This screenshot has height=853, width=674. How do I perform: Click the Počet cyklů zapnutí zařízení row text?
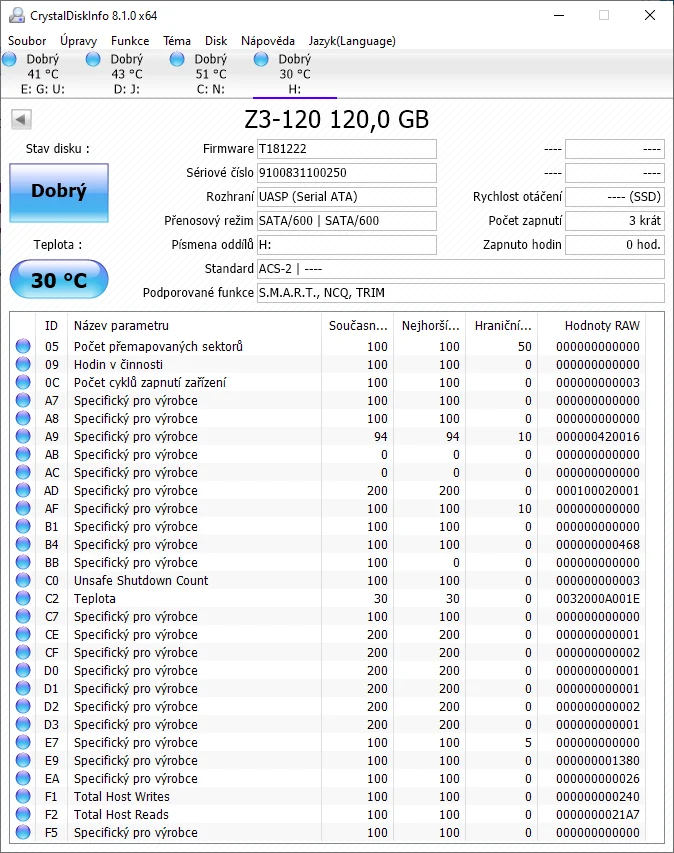pyautogui.click(x=150, y=382)
